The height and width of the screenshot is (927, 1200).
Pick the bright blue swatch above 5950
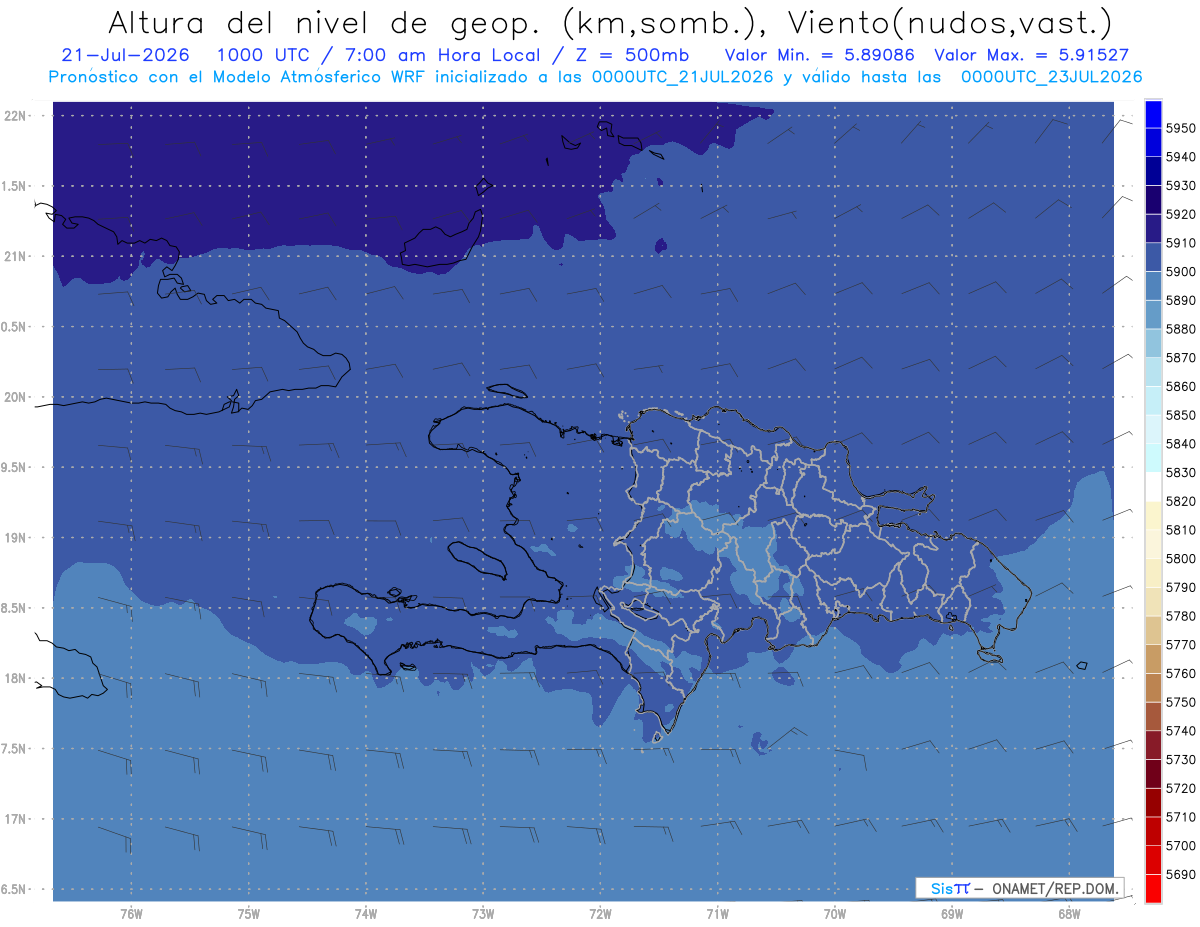(x=1153, y=114)
